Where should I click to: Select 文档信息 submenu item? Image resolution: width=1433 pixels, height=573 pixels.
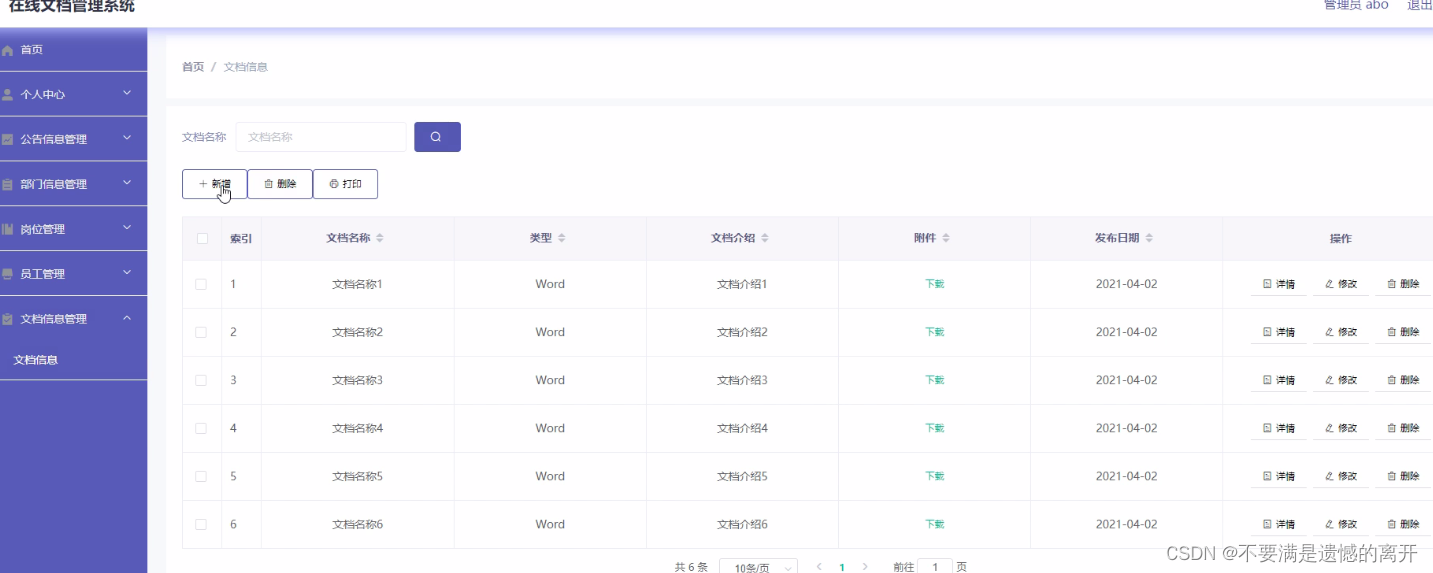click(x=74, y=360)
